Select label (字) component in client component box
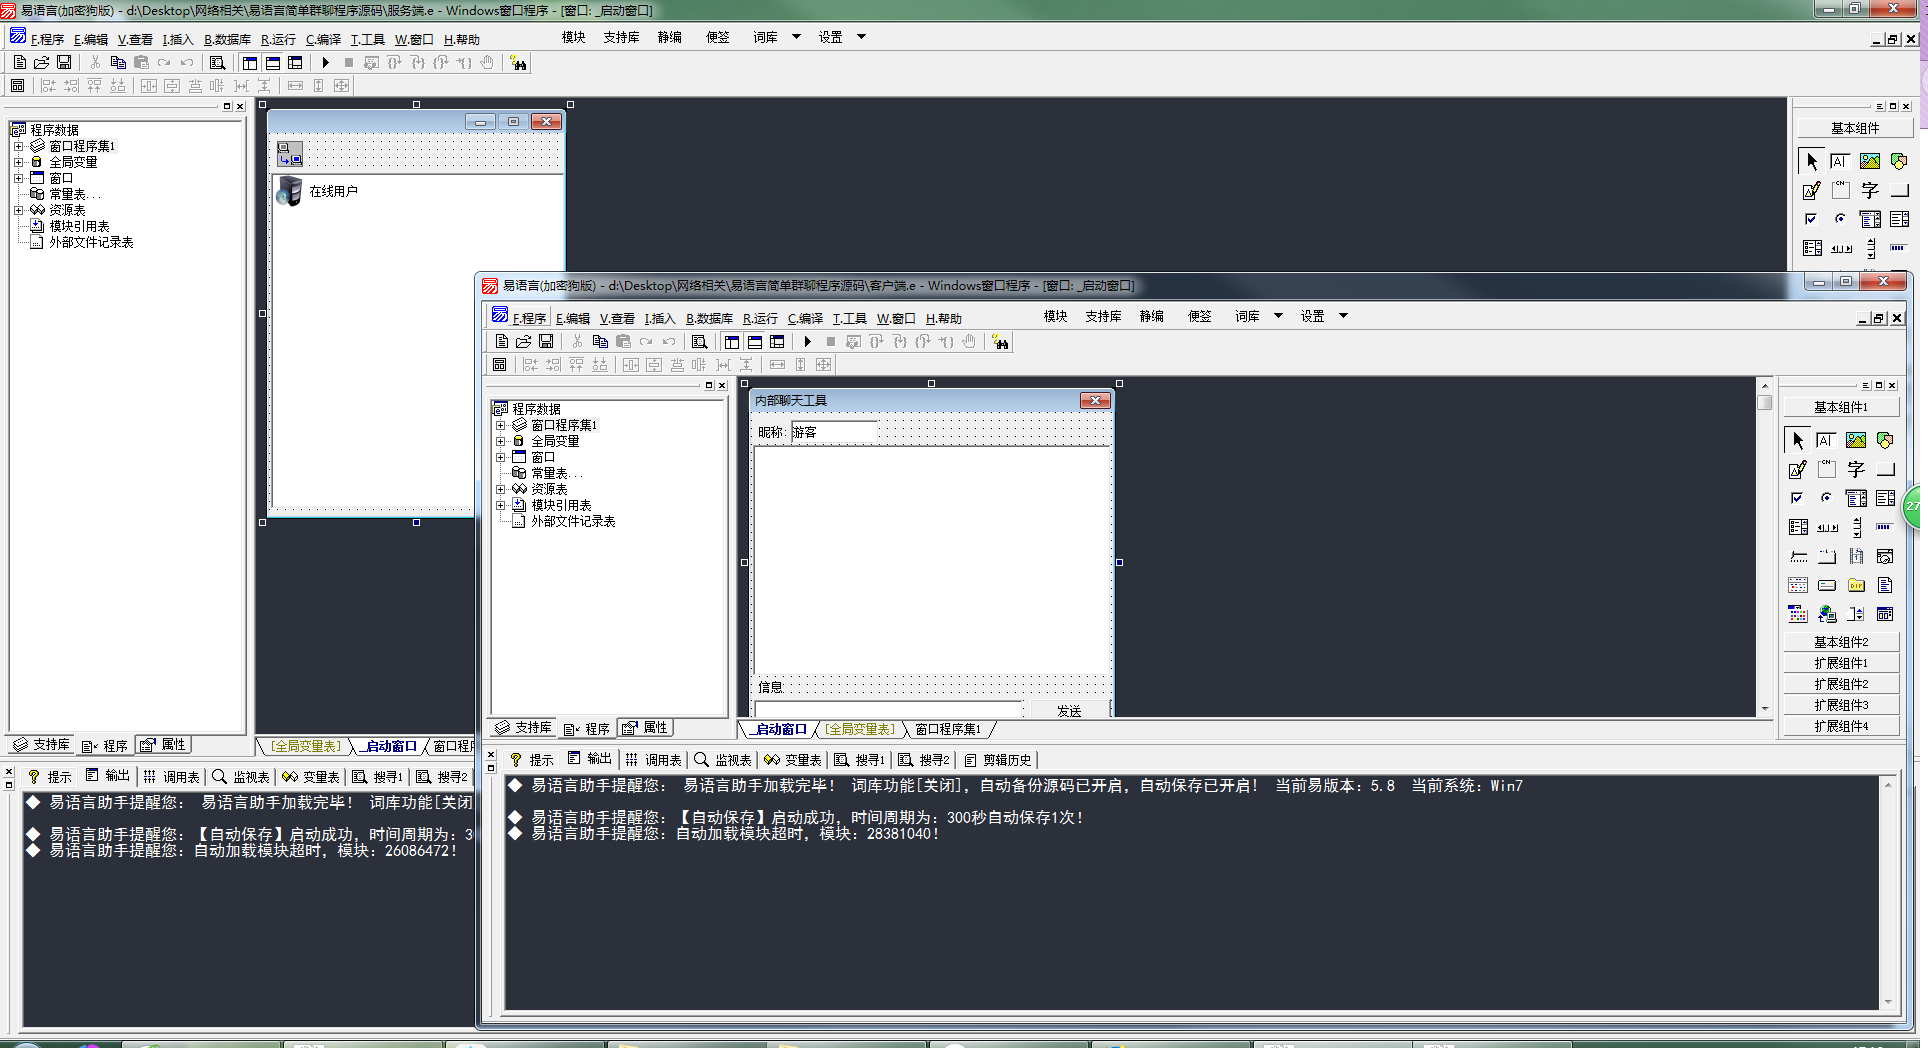 [x=1856, y=469]
